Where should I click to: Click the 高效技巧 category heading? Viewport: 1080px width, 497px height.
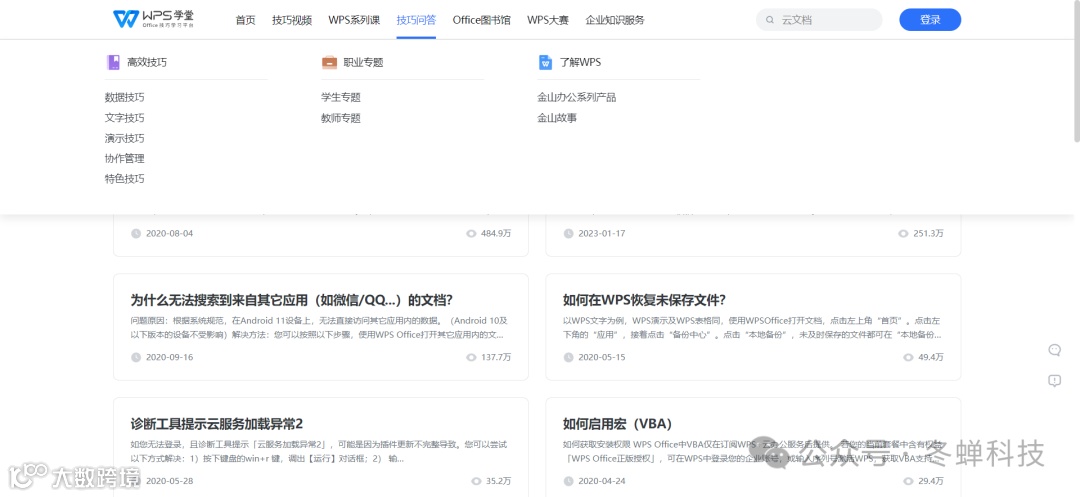[x=147, y=63]
